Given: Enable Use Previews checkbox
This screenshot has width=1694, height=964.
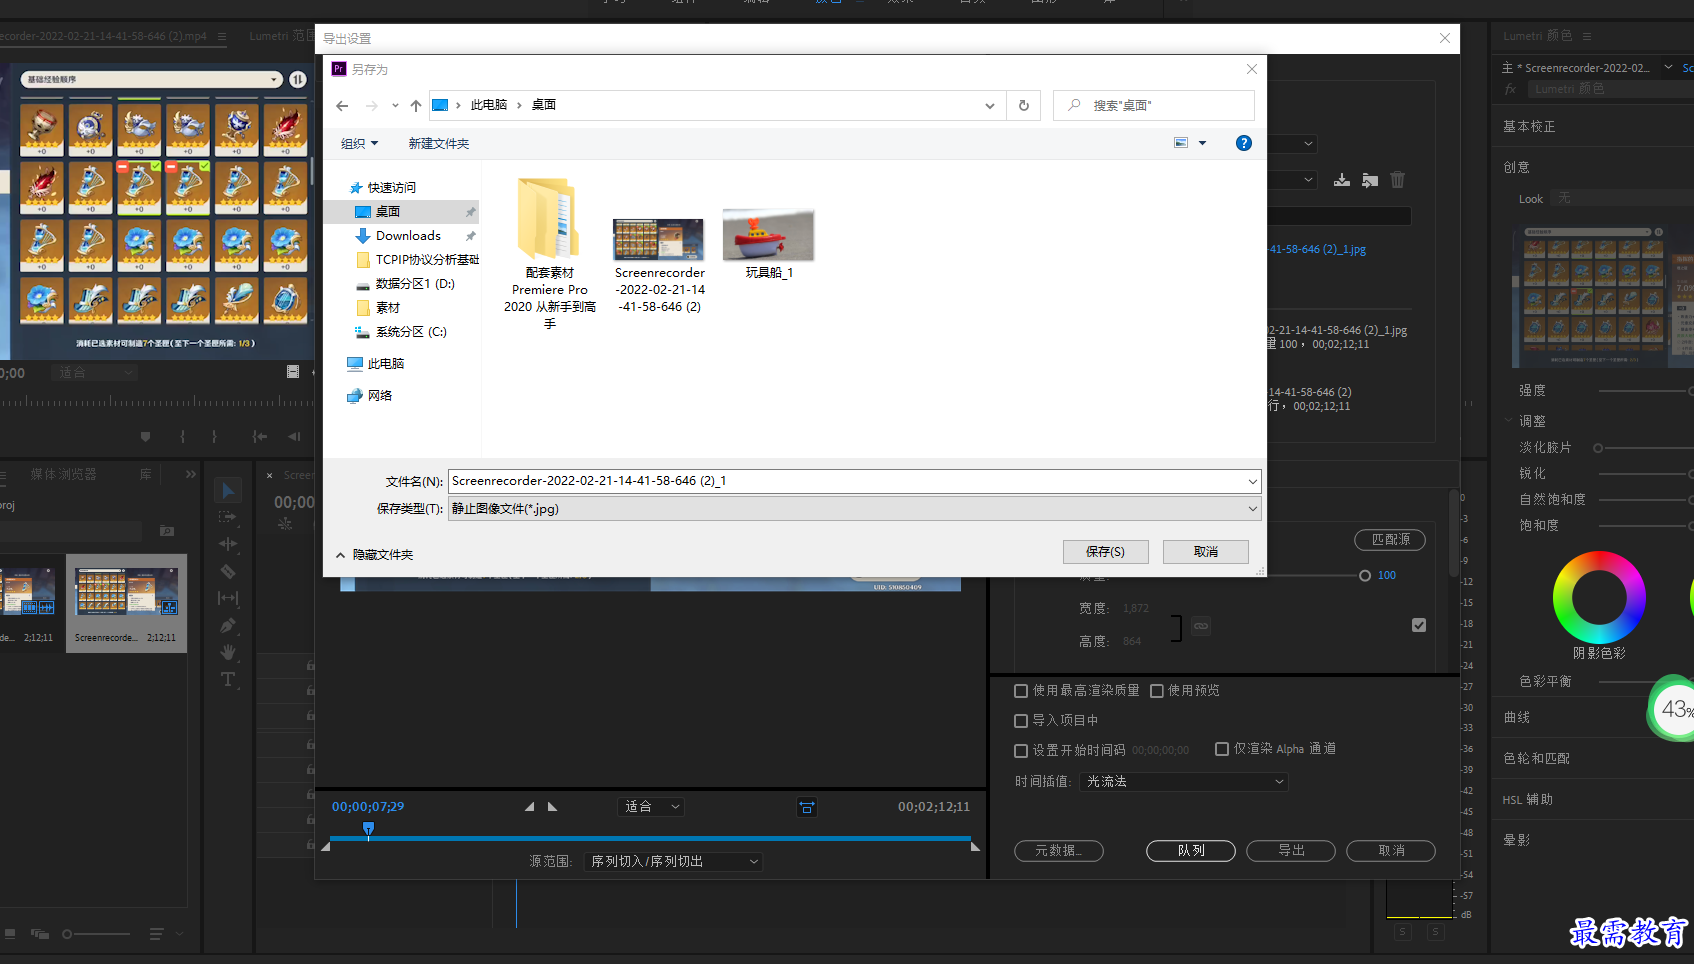Looking at the screenshot, I should pyautogui.click(x=1157, y=691).
